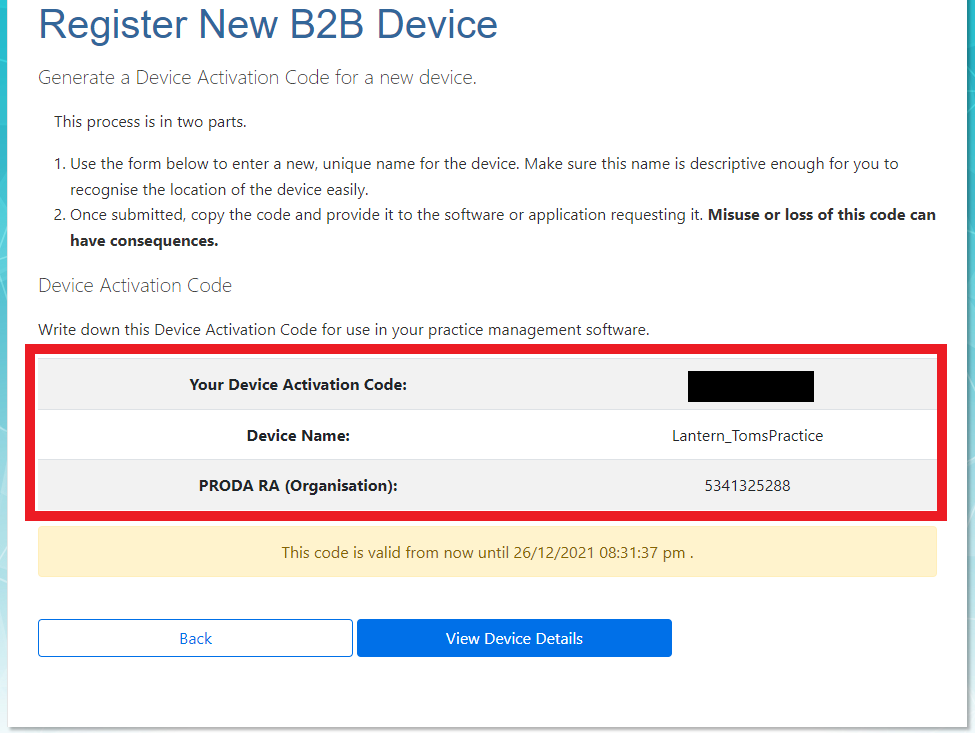Click the Back button
This screenshot has height=733, width=975.
[195, 638]
